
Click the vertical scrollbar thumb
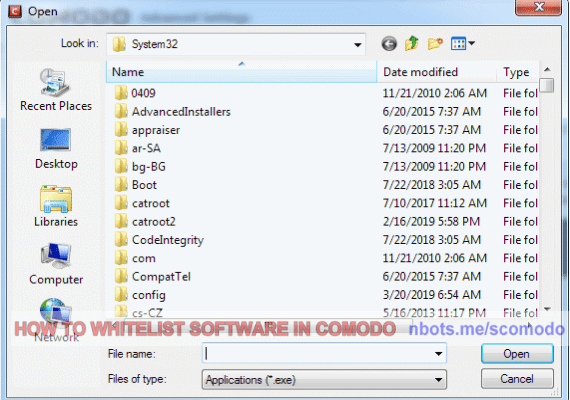click(547, 85)
